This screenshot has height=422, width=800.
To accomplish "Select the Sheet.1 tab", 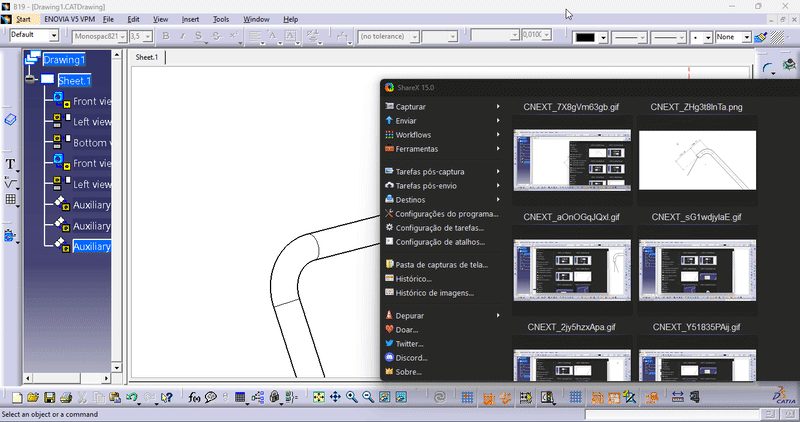I will [x=147, y=57].
